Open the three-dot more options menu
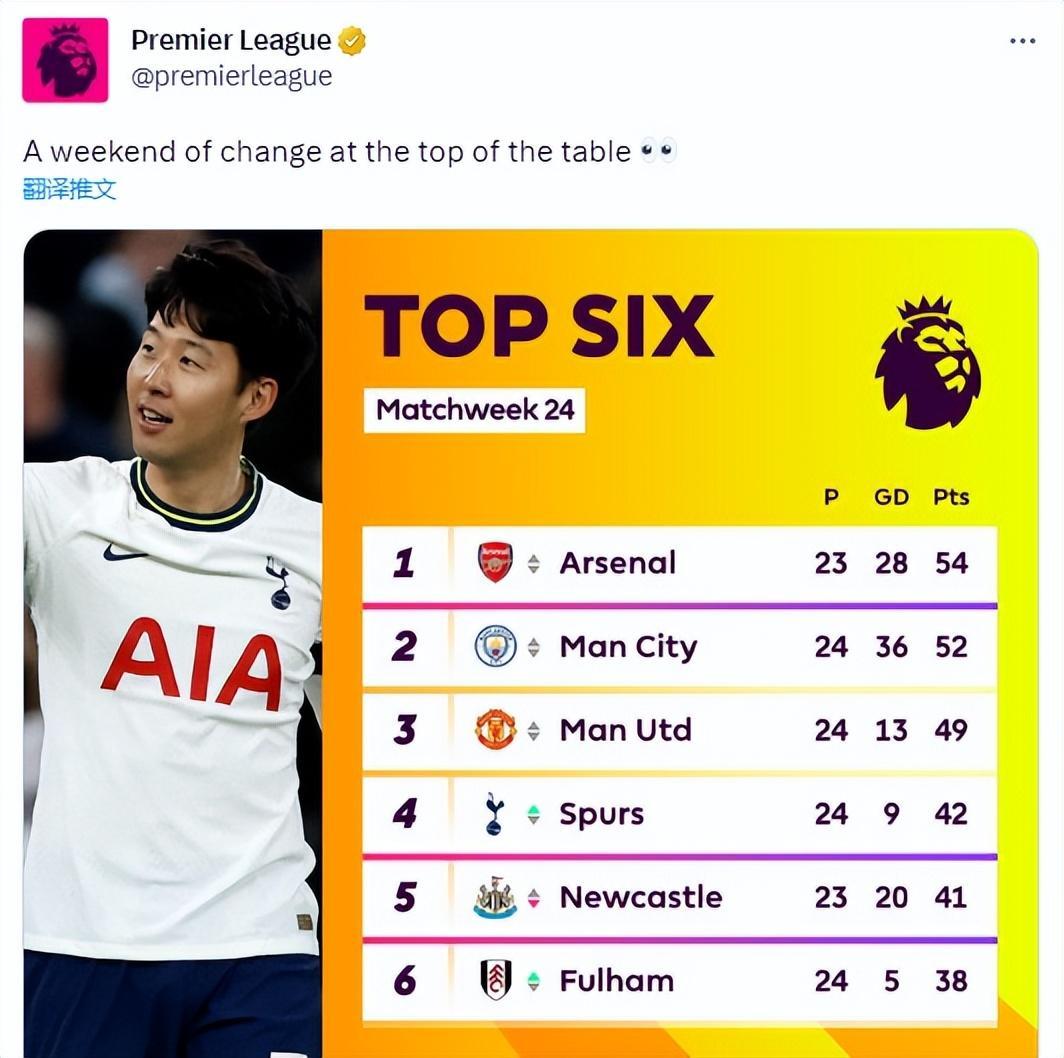 pyautogui.click(x=1022, y=41)
